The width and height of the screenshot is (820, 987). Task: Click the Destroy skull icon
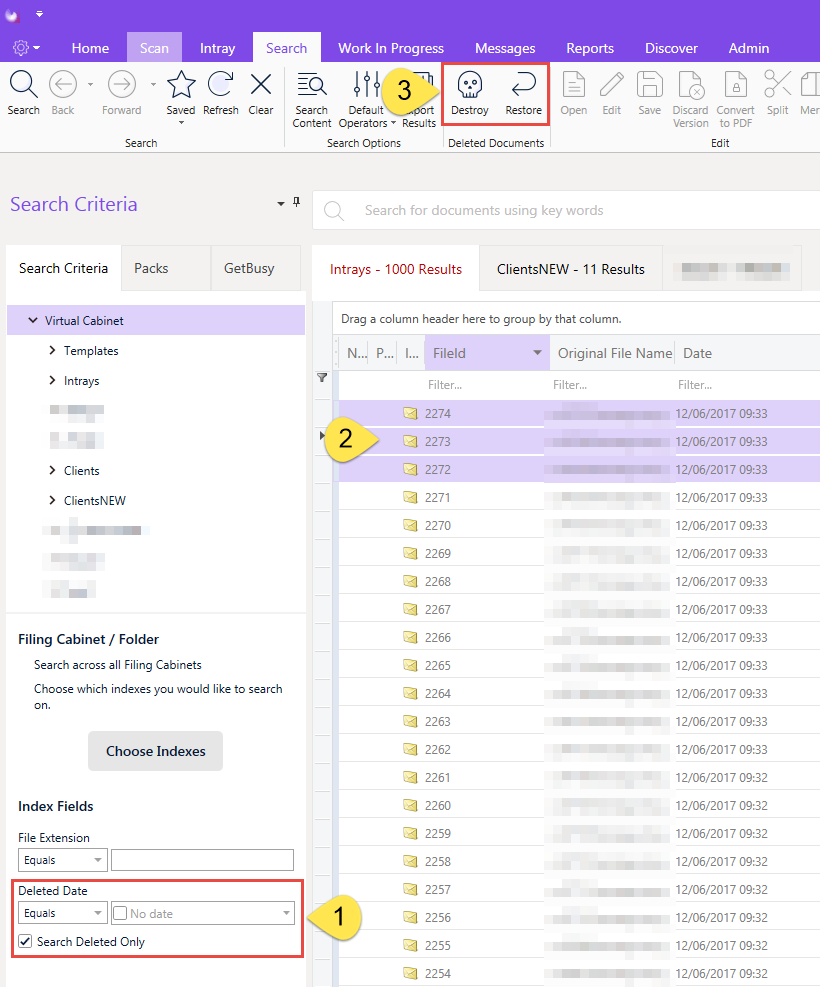(469, 85)
